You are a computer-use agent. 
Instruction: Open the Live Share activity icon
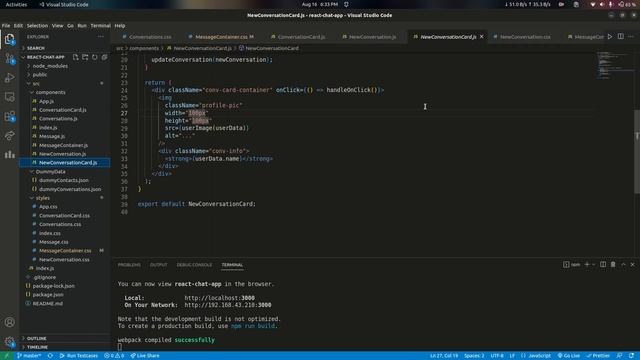pos(9,135)
